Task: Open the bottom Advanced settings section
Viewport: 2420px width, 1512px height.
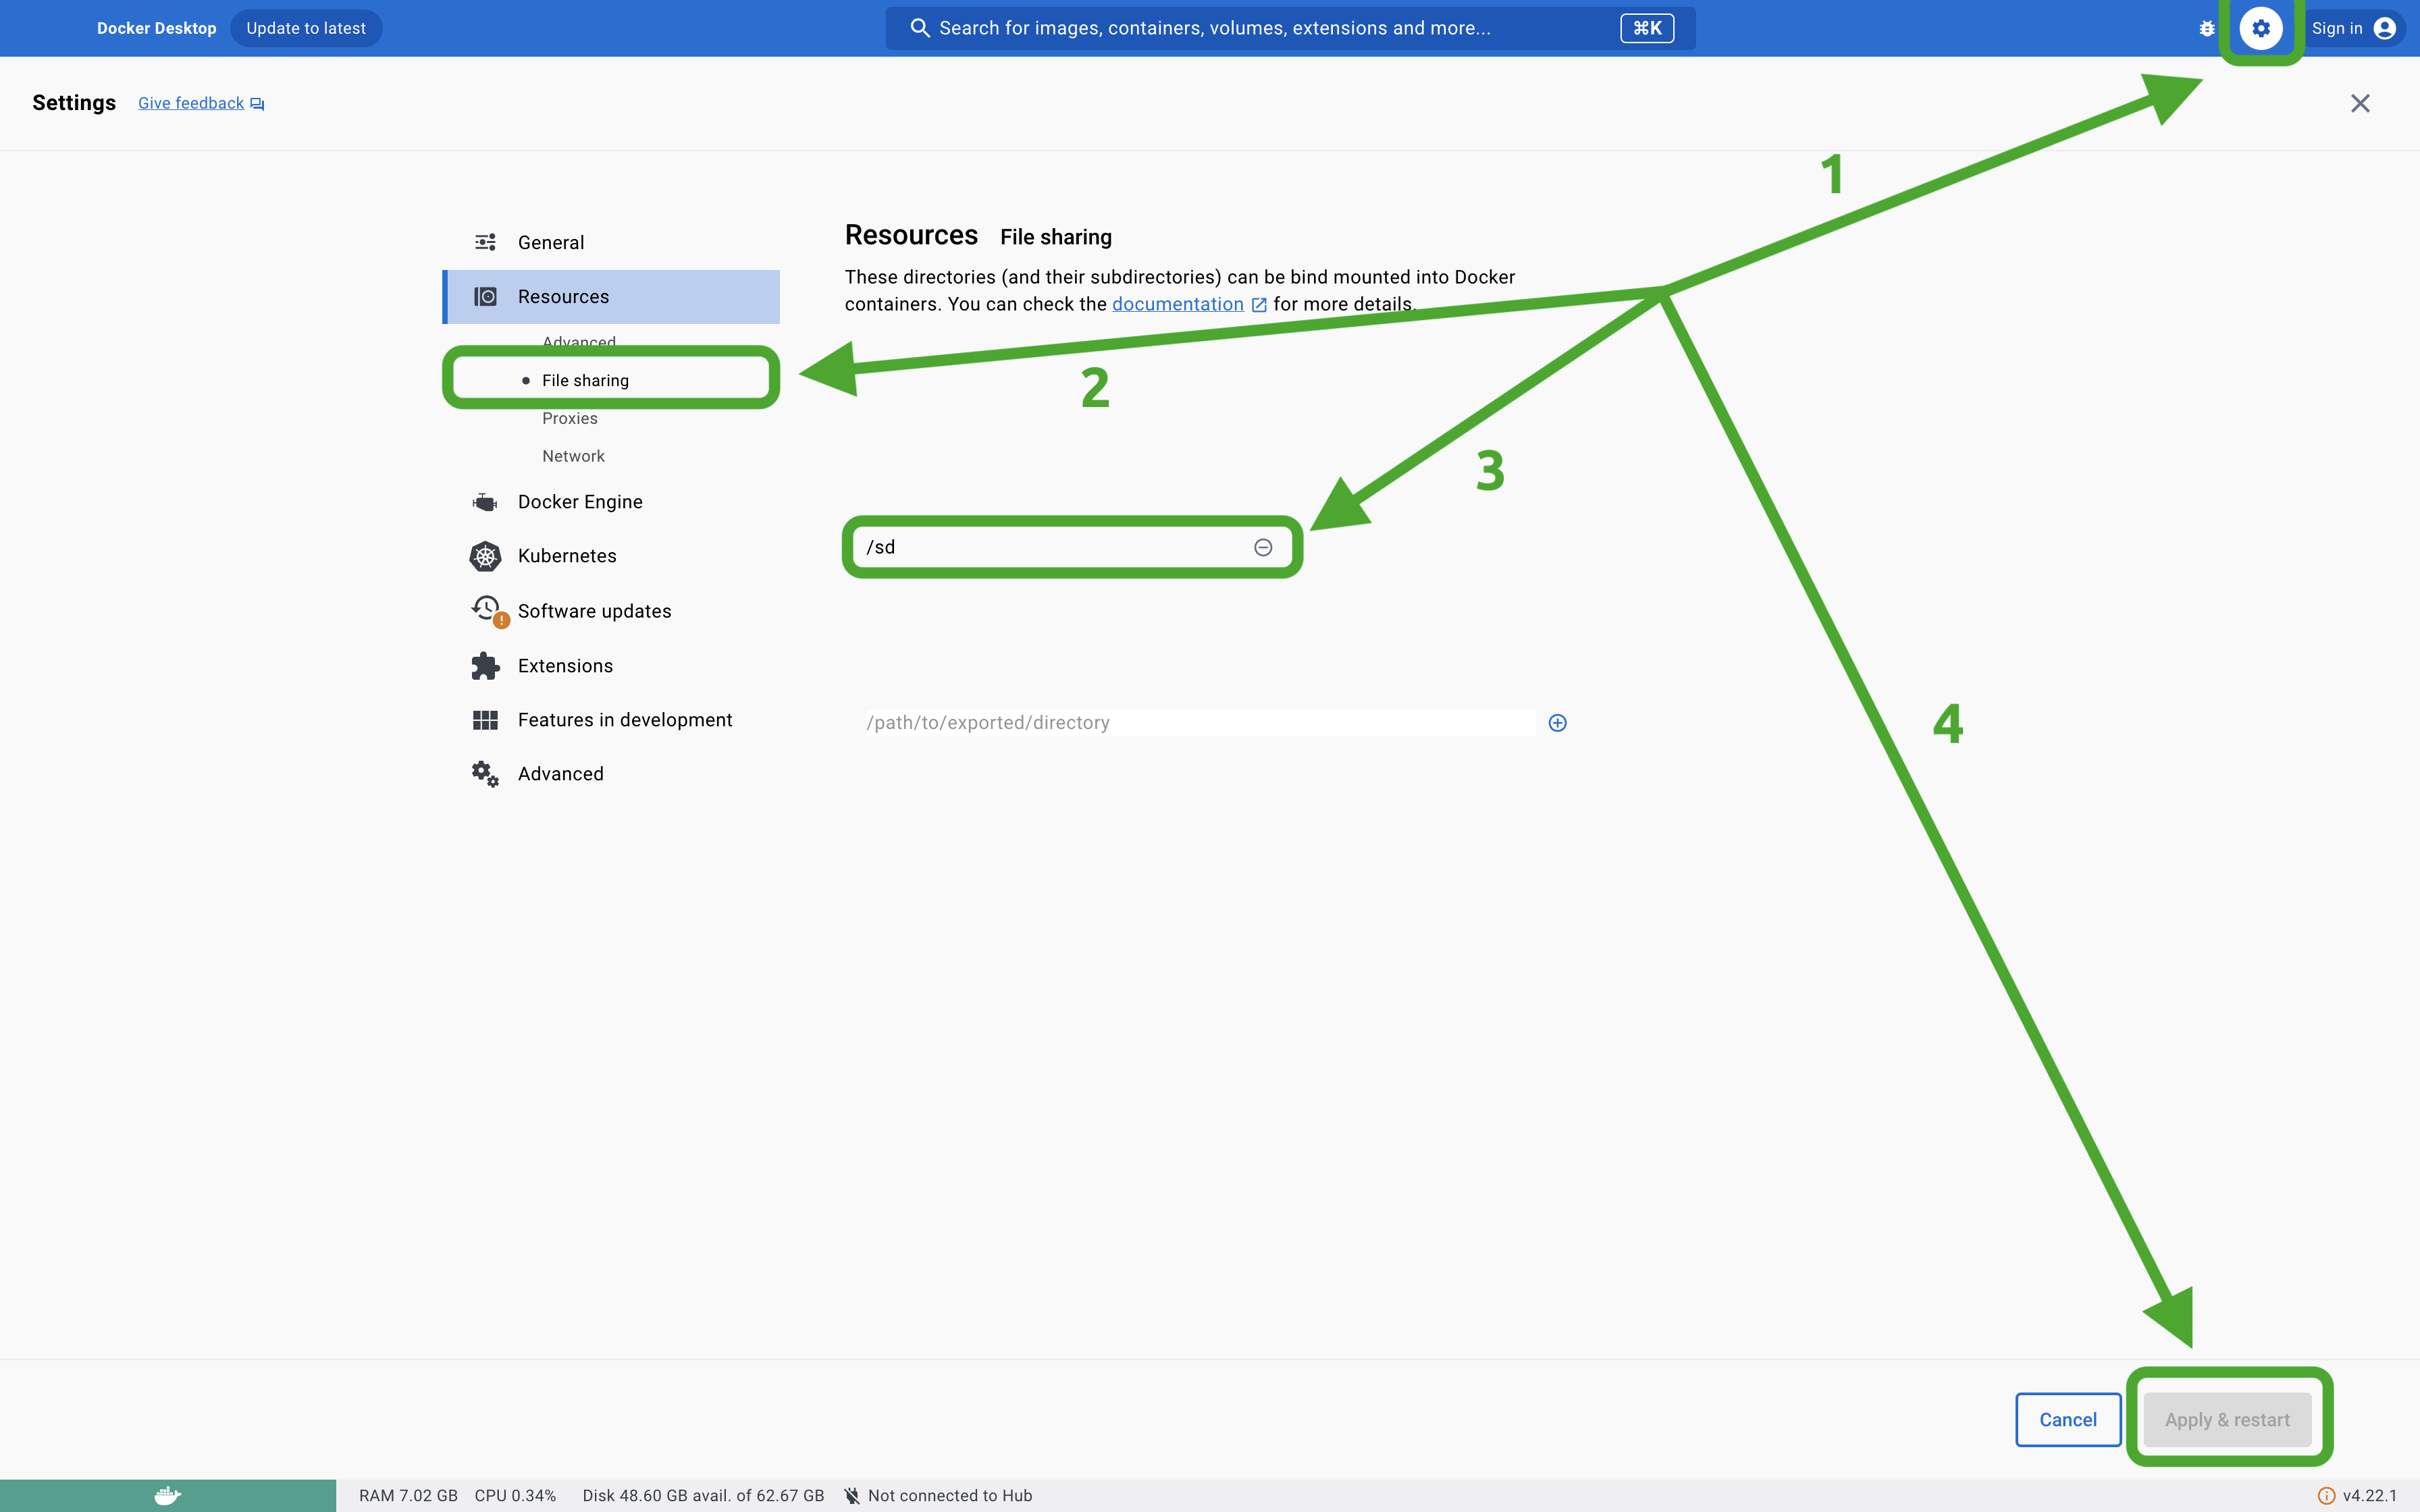Action: pos(611,774)
